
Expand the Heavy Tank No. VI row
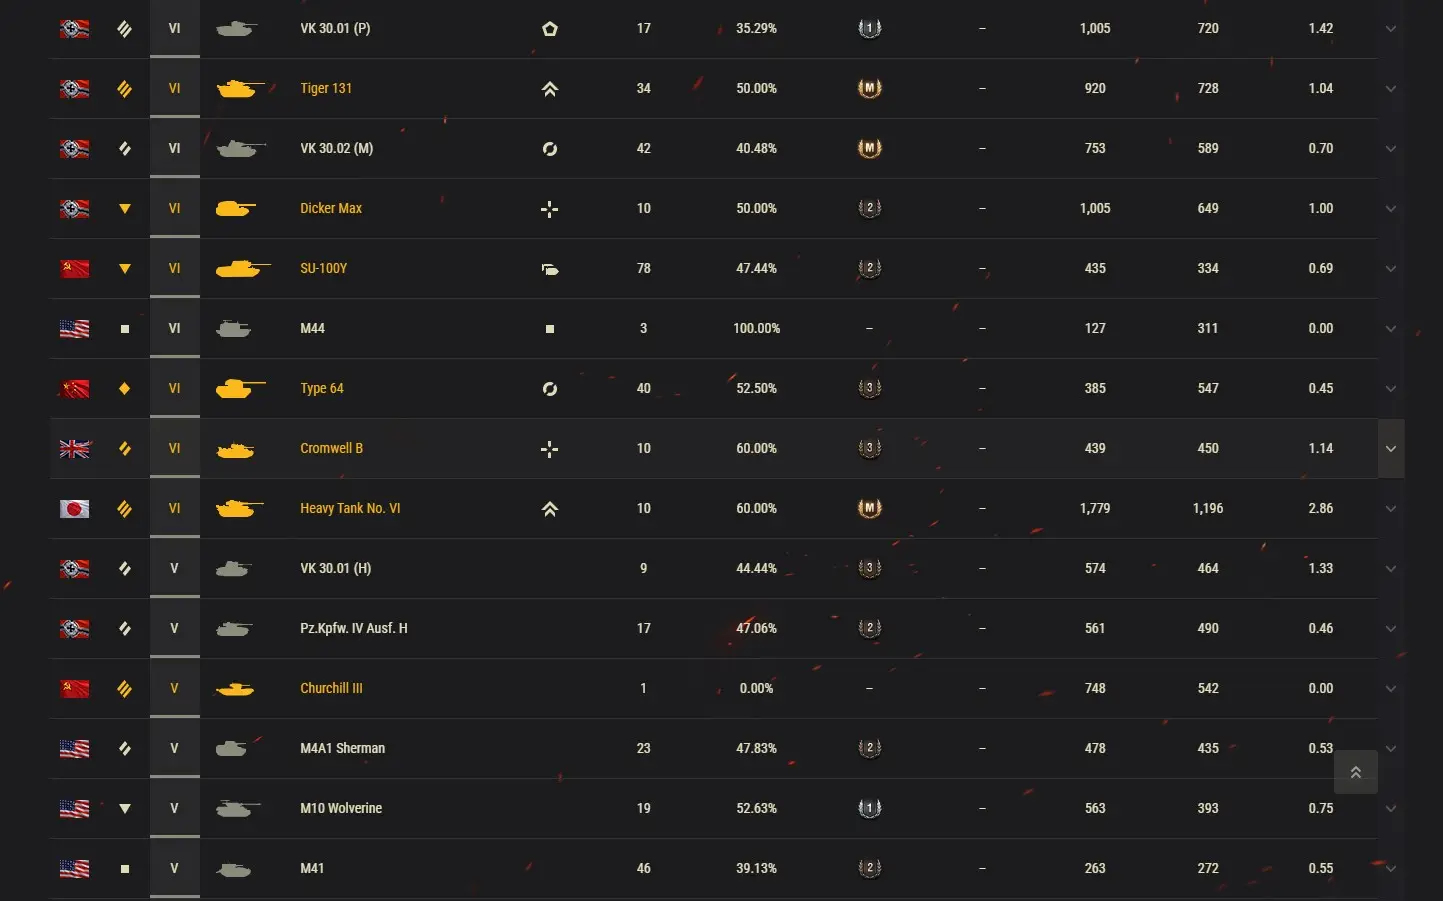(1390, 509)
